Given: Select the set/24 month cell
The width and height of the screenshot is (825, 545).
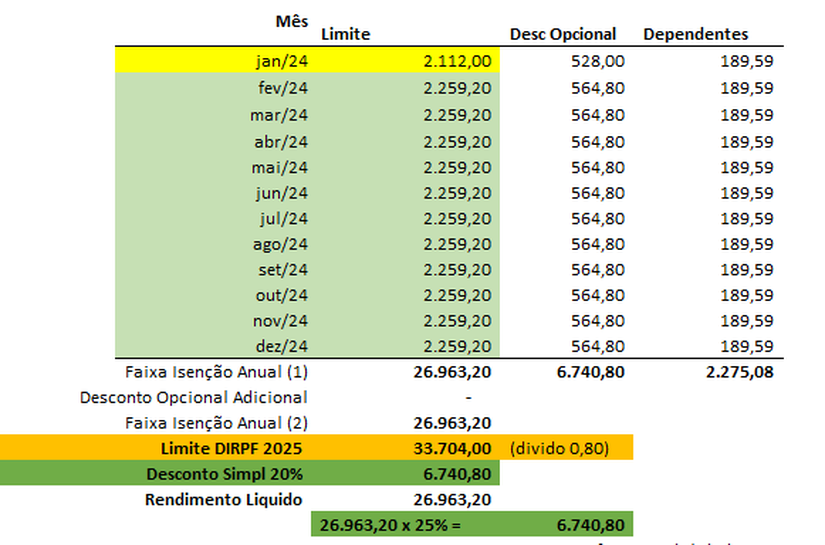Looking at the screenshot, I should [x=283, y=270].
